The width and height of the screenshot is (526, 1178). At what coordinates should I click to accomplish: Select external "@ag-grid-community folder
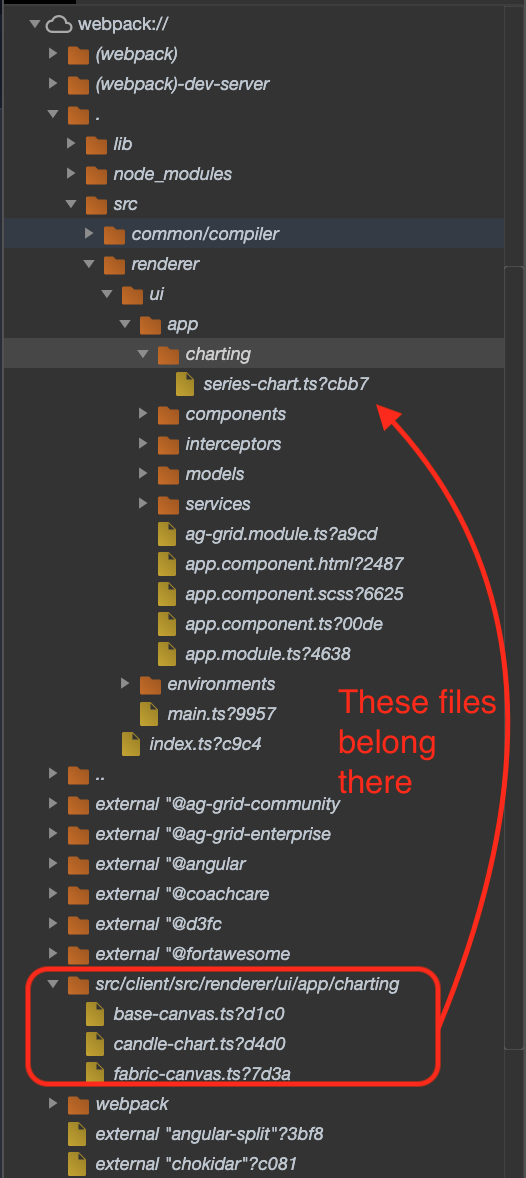pyautogui.click(x=217, y=804)
